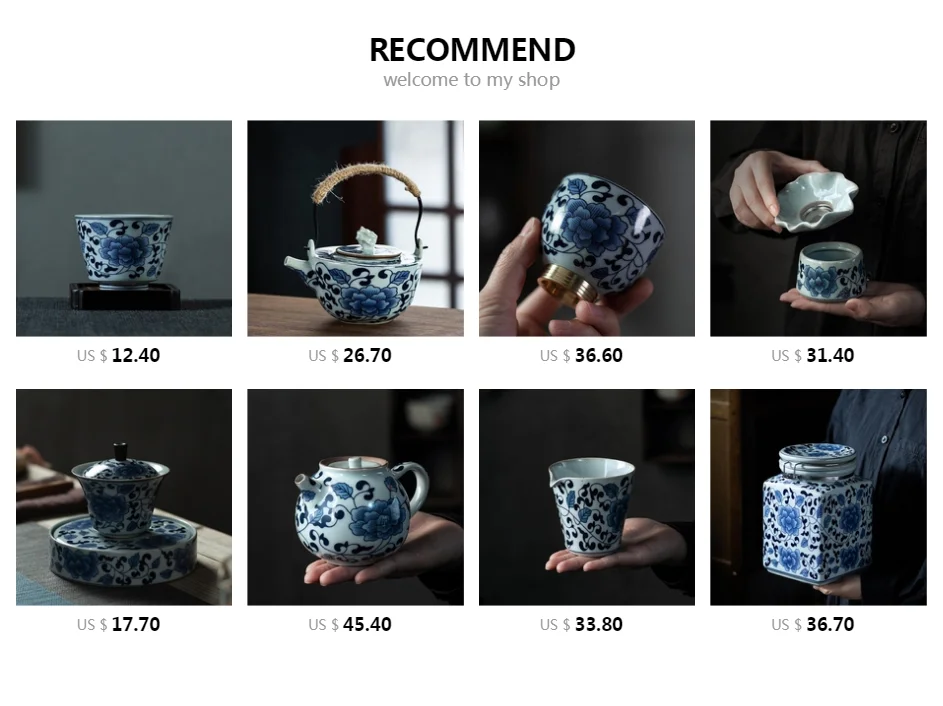Viewport: 943px width, 706px height.
Task: Click the US $ 17.70 price
Action: point(118,624)
